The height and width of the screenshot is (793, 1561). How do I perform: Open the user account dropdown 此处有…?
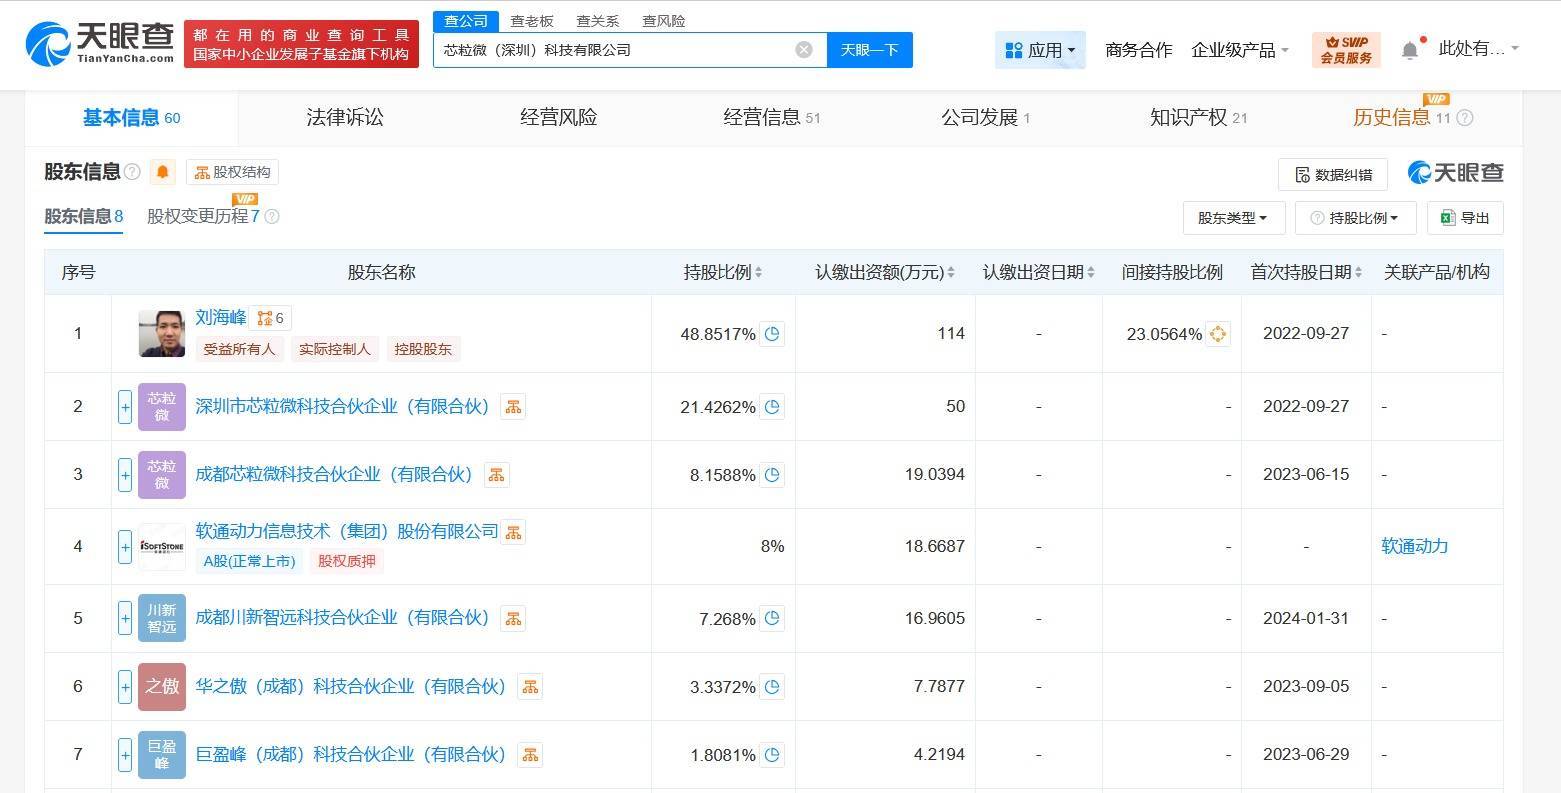1478,48
